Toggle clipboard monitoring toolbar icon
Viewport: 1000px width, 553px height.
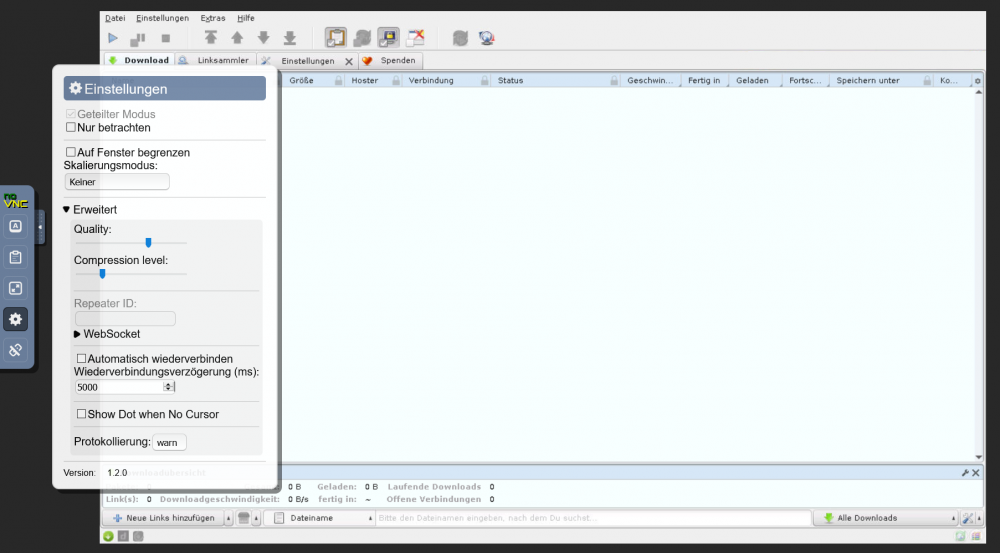(x=335, y=38)
